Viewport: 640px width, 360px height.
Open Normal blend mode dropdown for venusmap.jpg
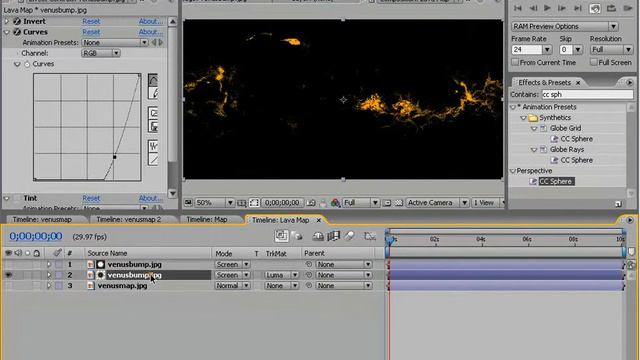click(x=232, y=286)
